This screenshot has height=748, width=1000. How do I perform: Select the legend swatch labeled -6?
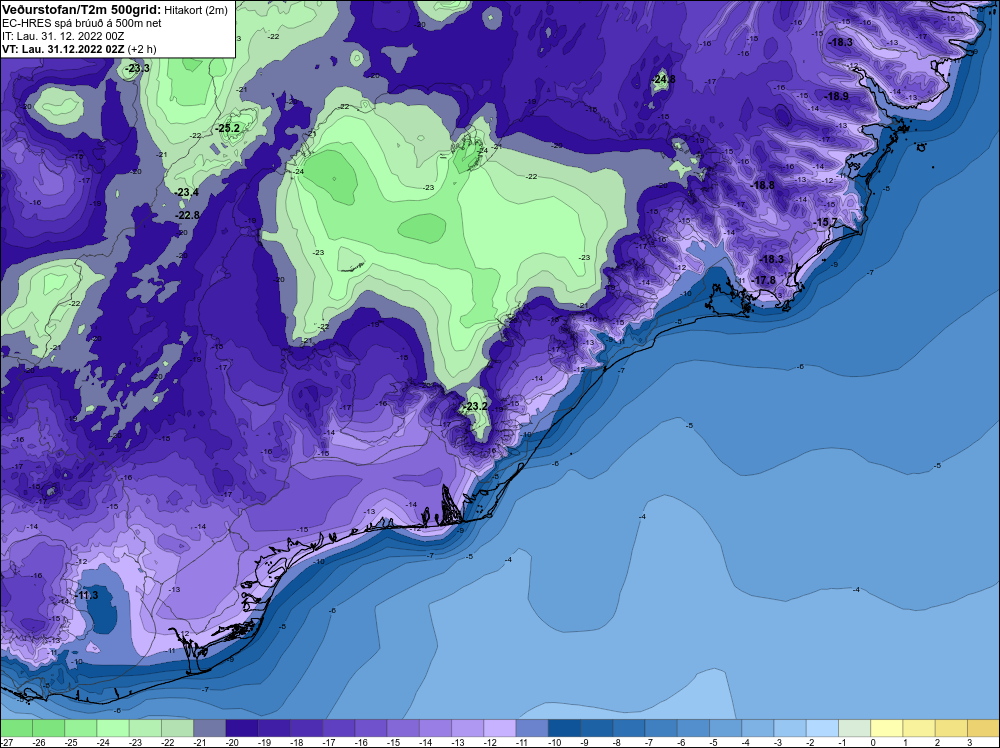tap(693, 728)
